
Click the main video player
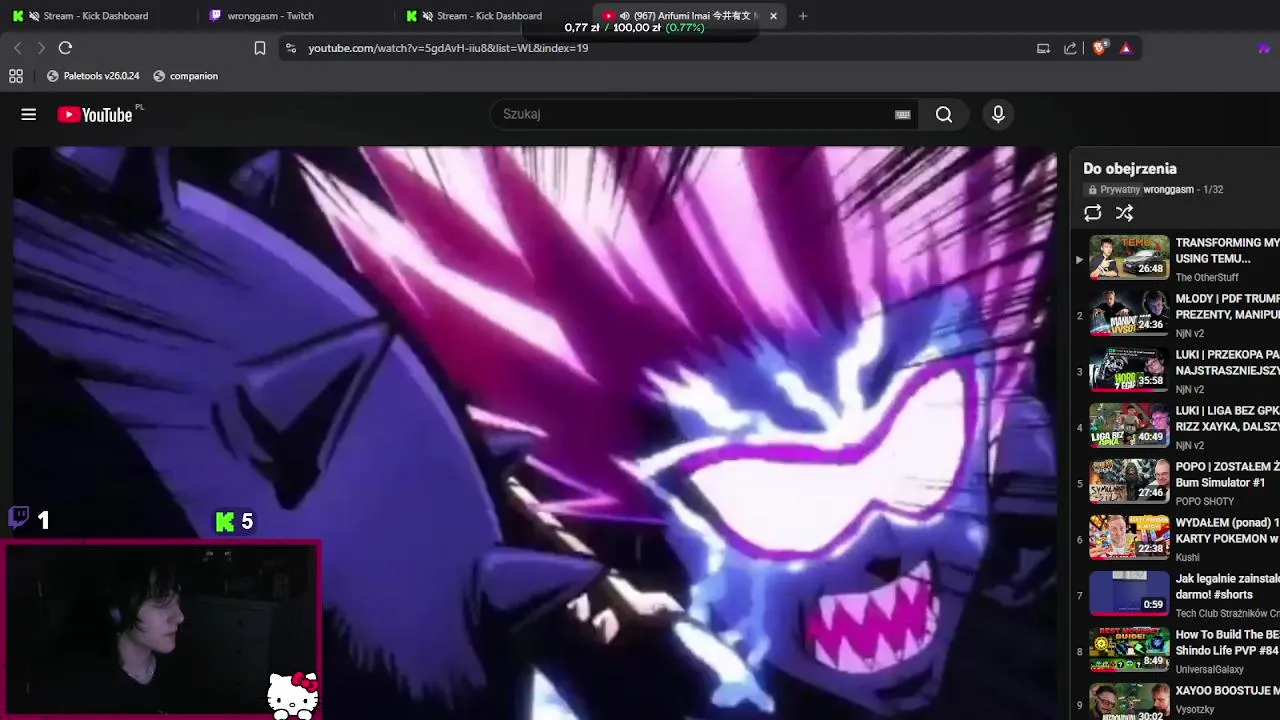pyautogui.click(x=535, y=433)
